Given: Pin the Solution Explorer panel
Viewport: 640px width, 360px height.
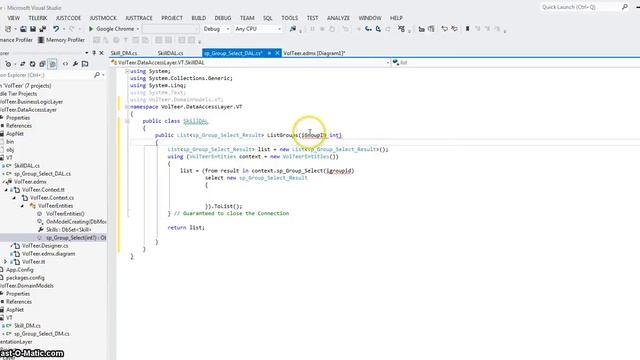Looking at the screenshot, I should [94, 53].
